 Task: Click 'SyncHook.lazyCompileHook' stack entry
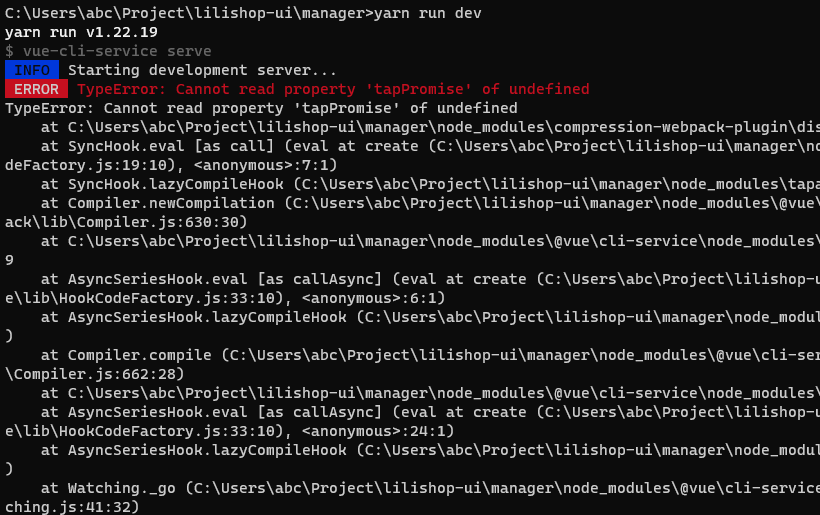(x=176, y=184)
